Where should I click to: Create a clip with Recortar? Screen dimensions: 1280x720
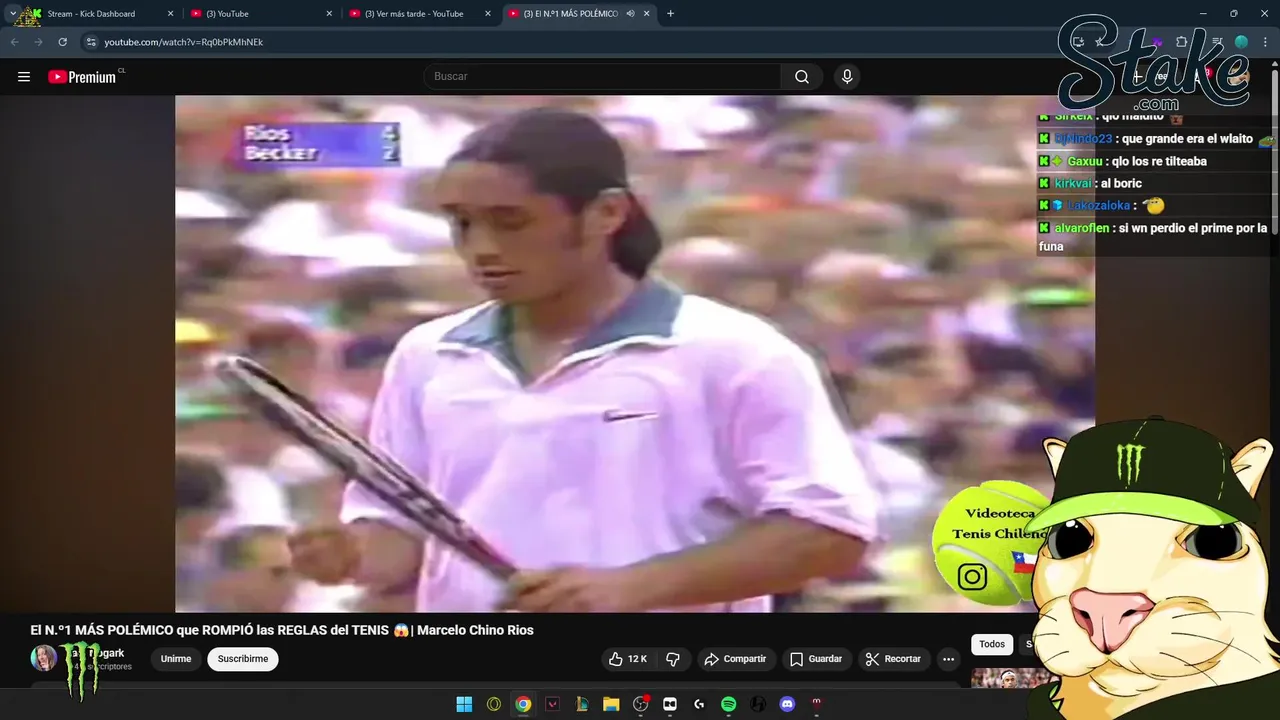pos(893,659)
